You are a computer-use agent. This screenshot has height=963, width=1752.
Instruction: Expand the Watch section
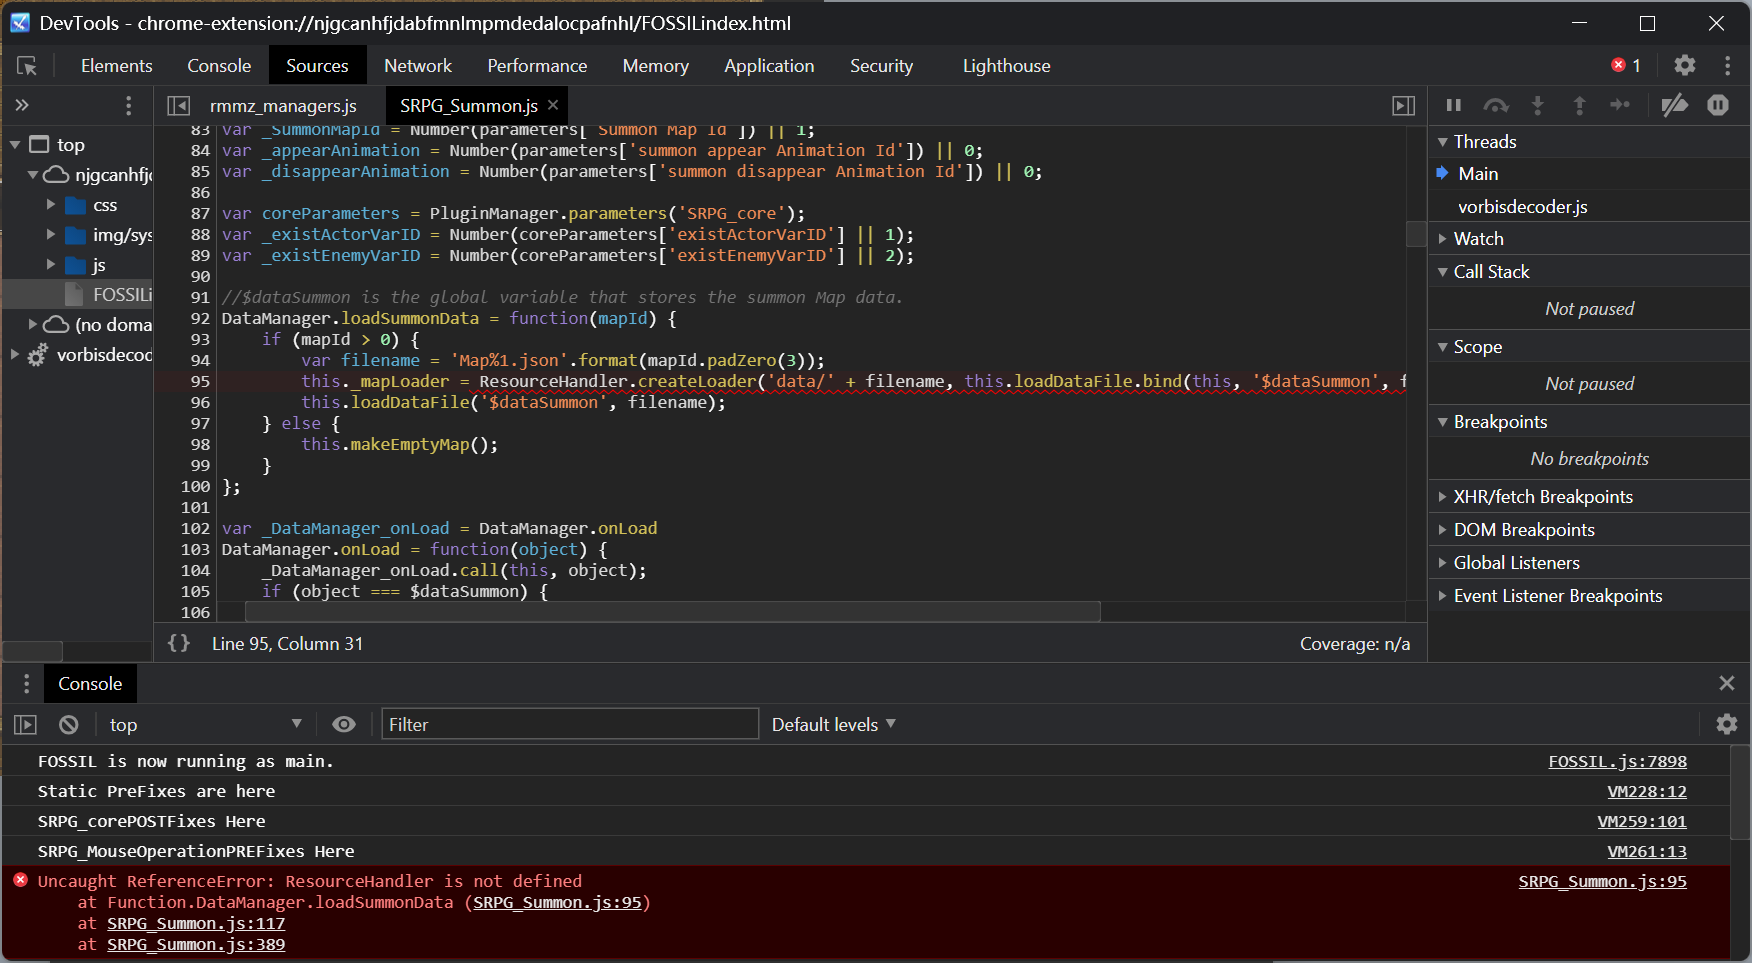[x=1443, y=239]
